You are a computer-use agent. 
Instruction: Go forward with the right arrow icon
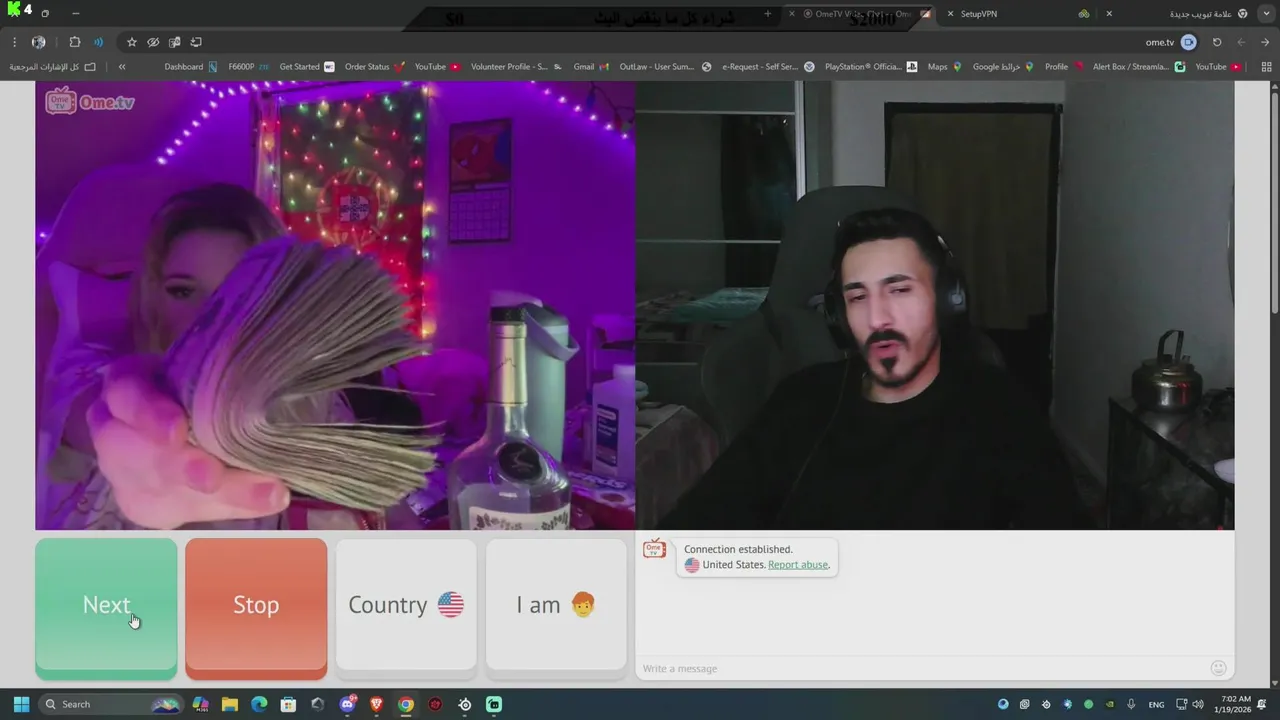(1265, 42)
